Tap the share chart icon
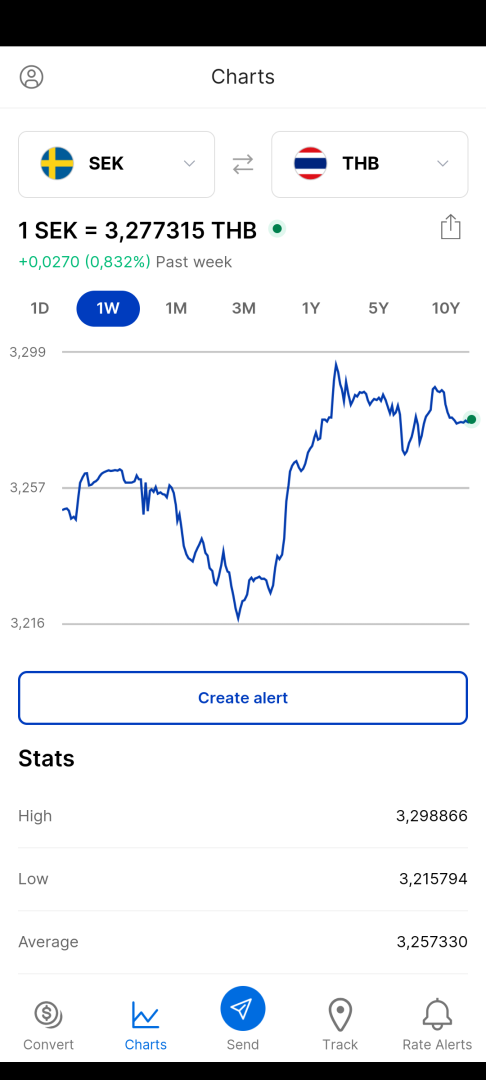The height and width of the screenshot is (1080, 486). coord(450,227)
